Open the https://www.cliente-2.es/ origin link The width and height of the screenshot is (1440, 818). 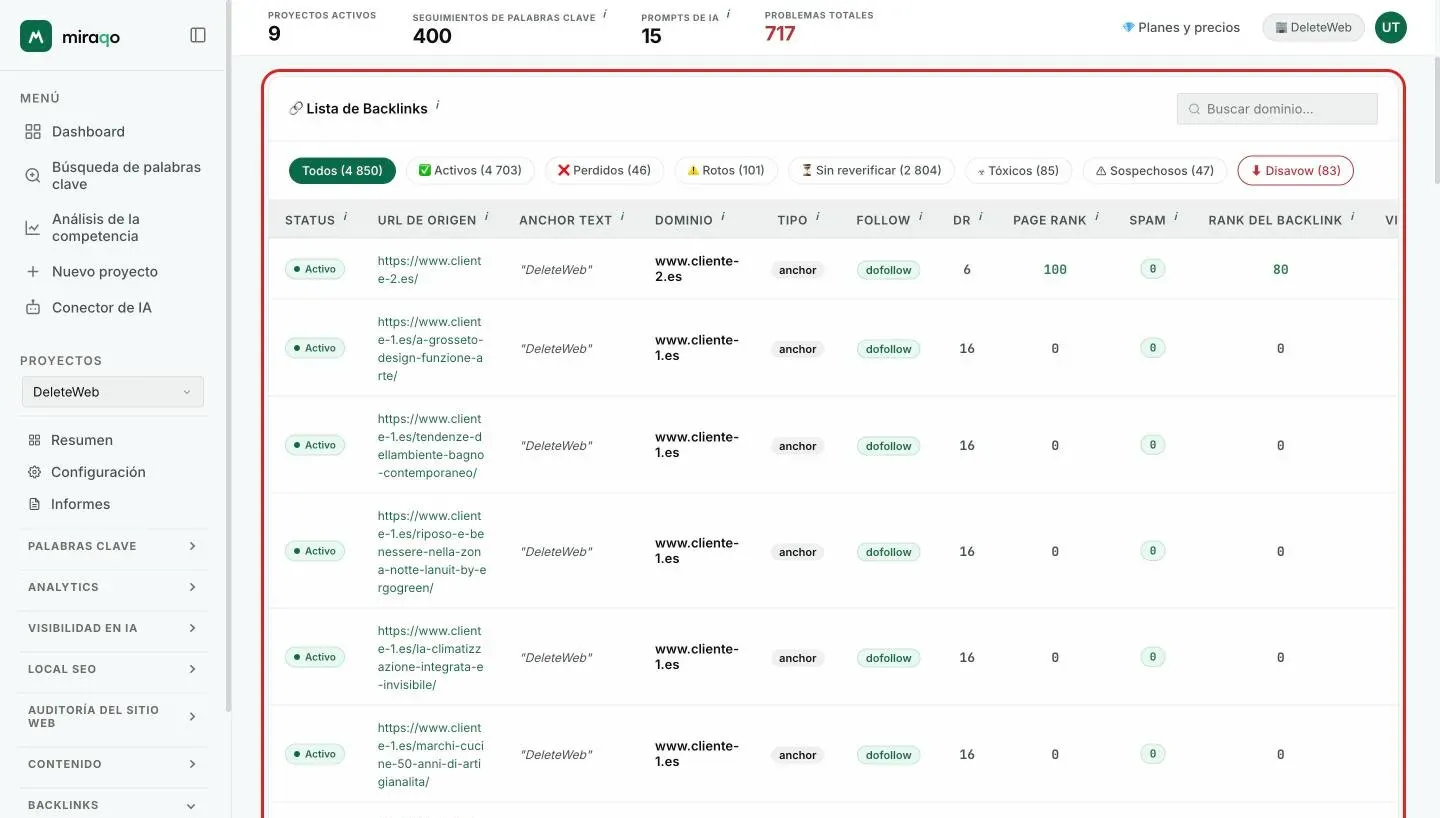coord(430,269)
